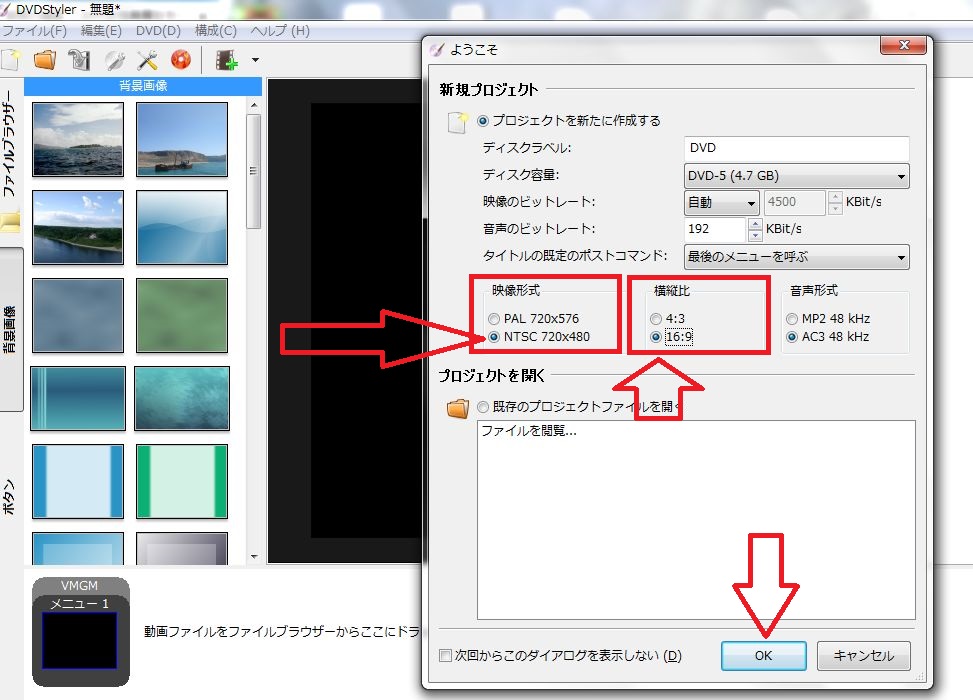Click the New project toolbar icon

[x=11, y=60]
